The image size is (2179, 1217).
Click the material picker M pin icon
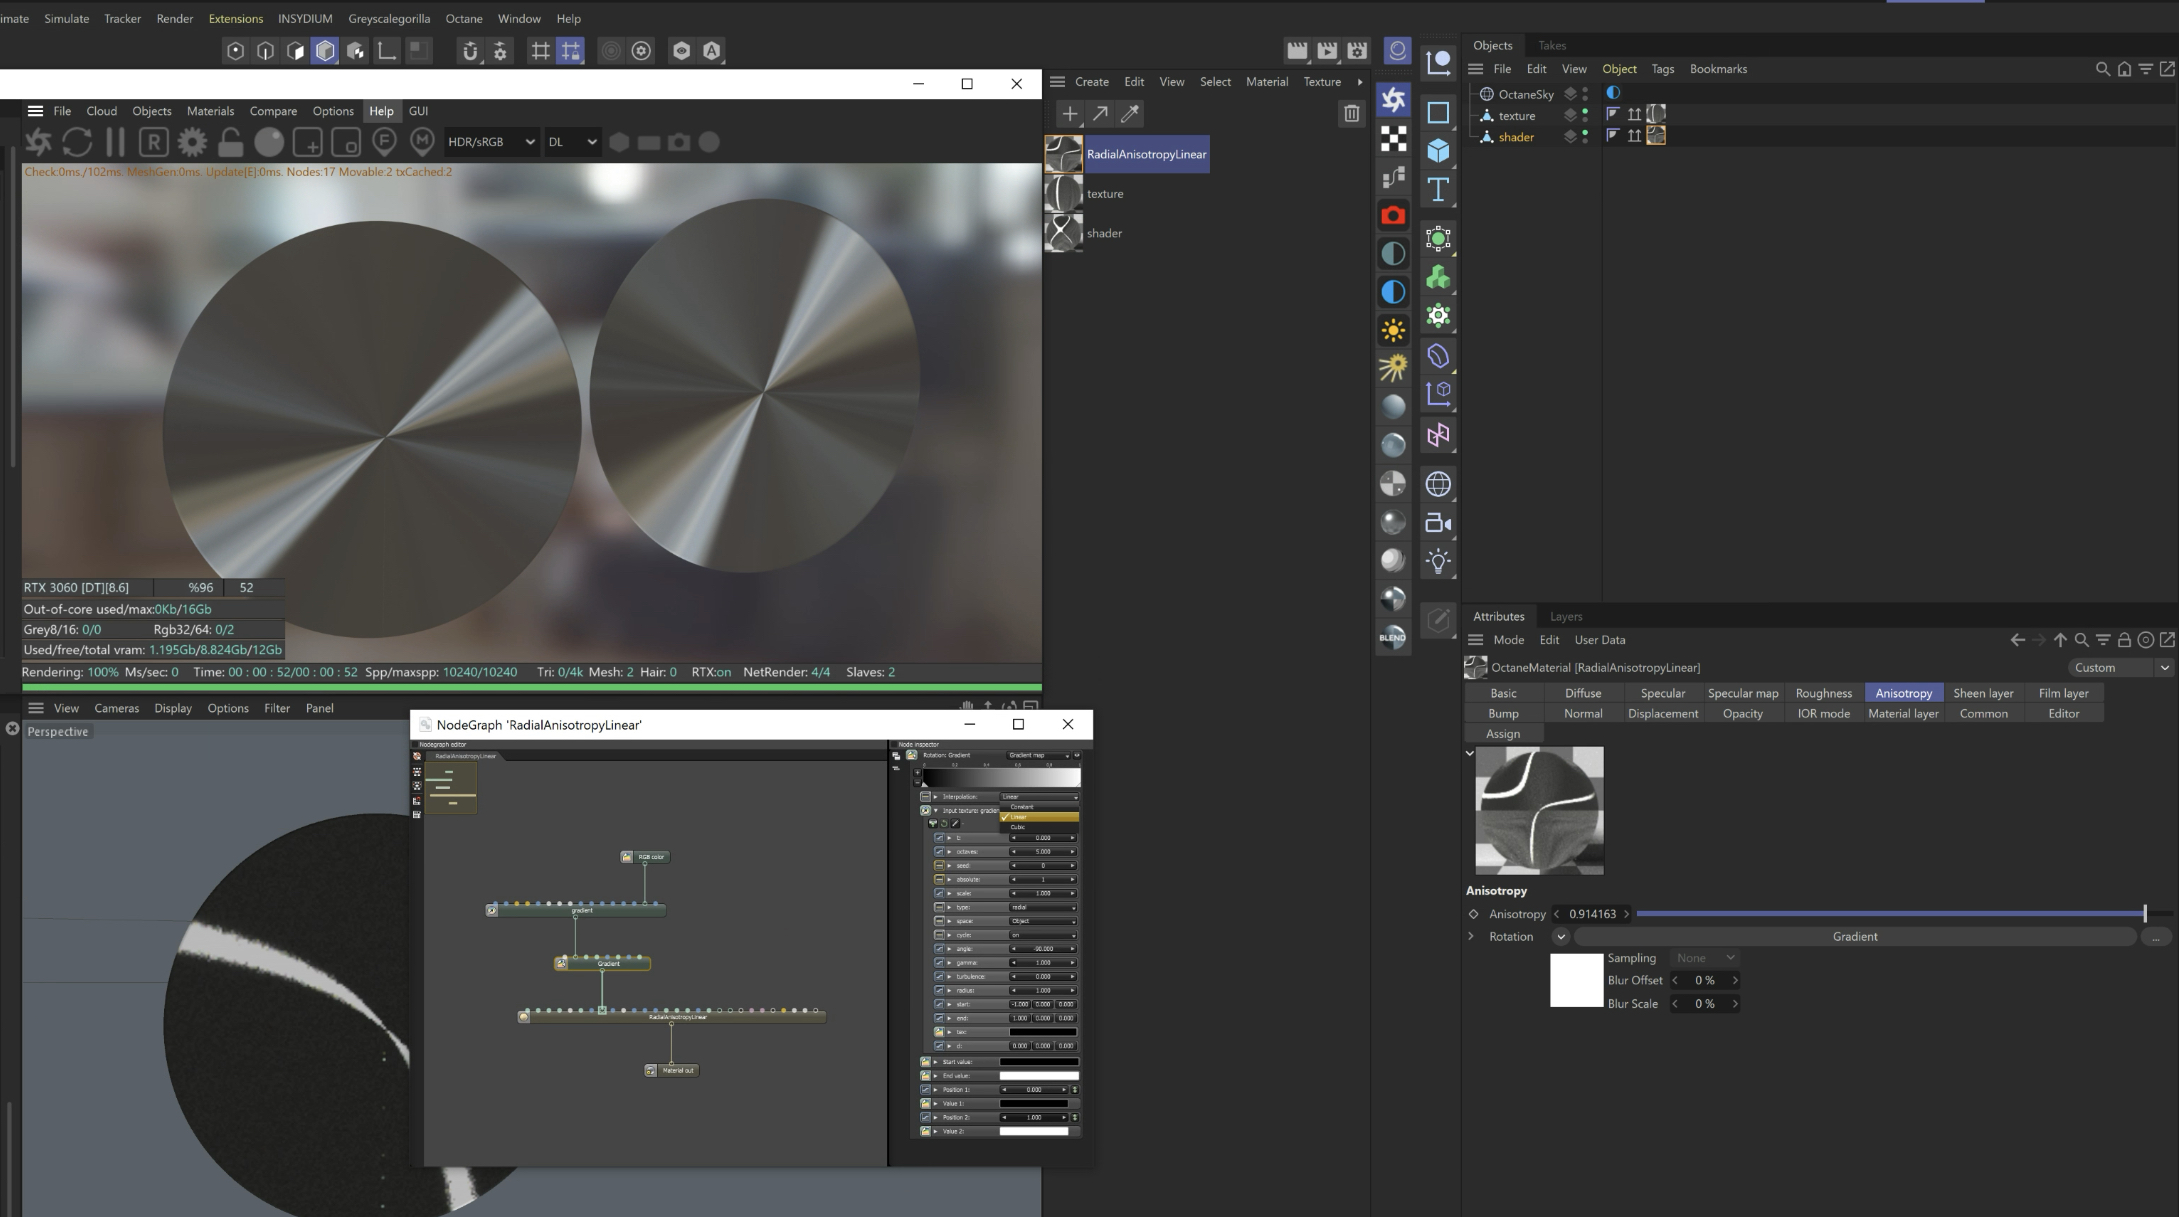(422, 142)
